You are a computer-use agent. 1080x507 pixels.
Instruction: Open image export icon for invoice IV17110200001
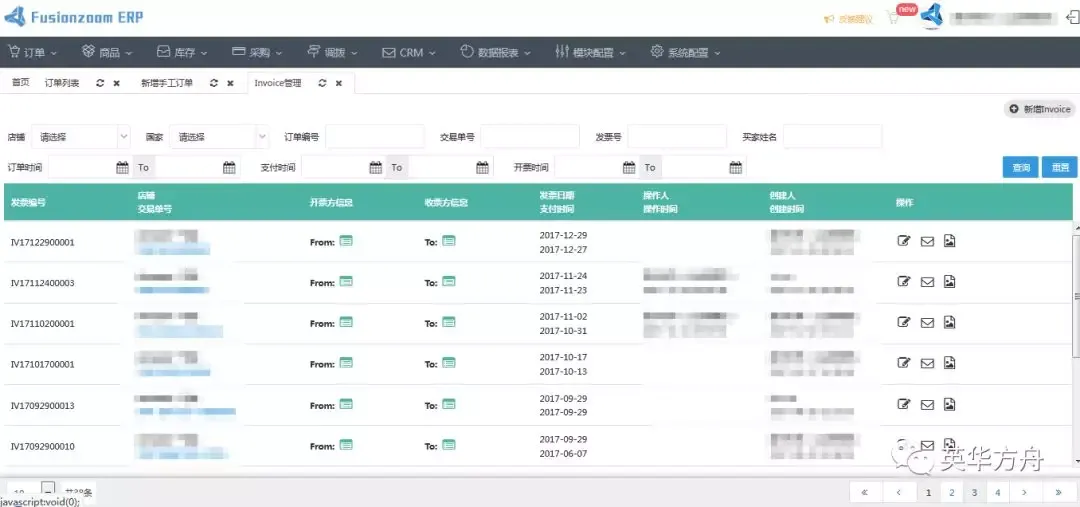point(949,322)
